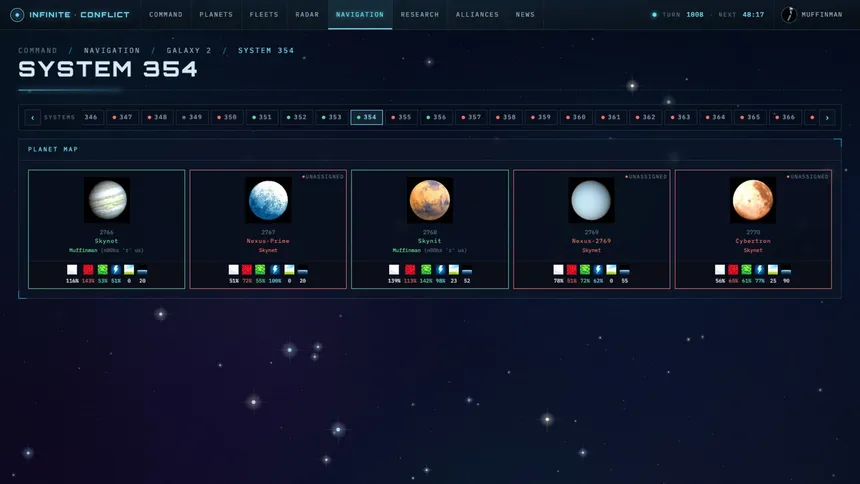This screenshot has width=860, height=484.
Task: Jump to system 347
Action: click(122, 117)
